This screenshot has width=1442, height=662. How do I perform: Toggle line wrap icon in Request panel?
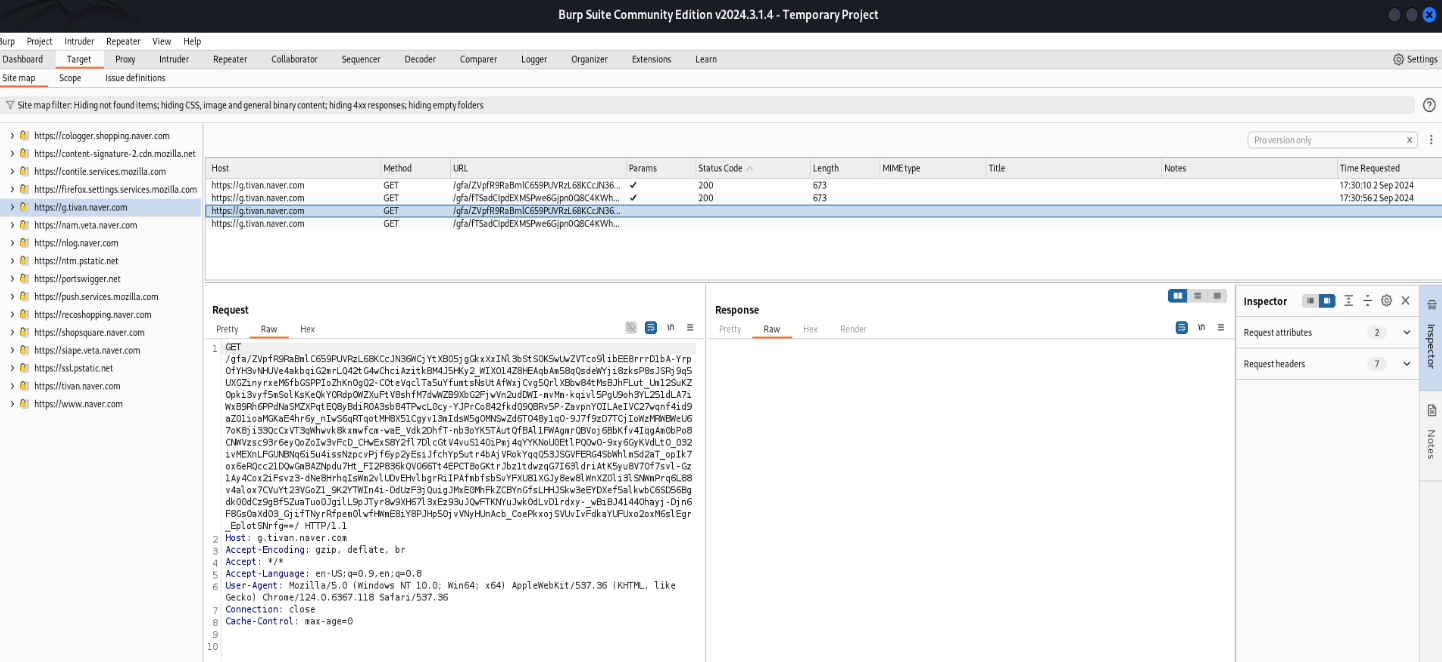tap(651, 327)
